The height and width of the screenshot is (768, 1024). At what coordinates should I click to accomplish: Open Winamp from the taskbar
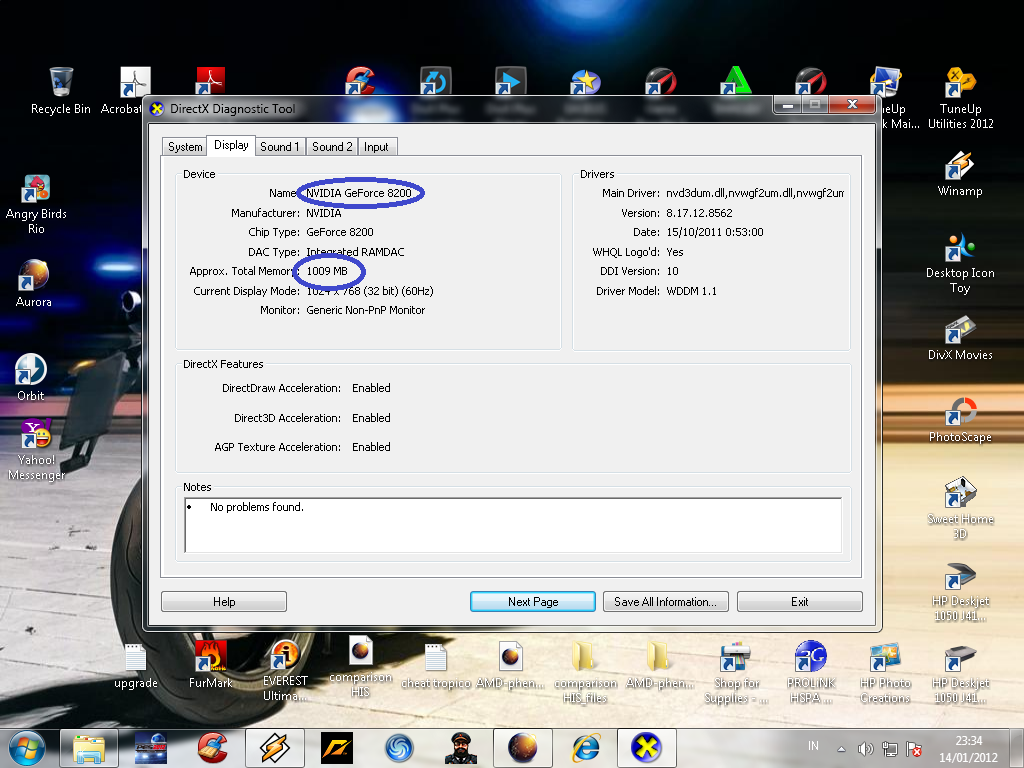coord(275,748)
